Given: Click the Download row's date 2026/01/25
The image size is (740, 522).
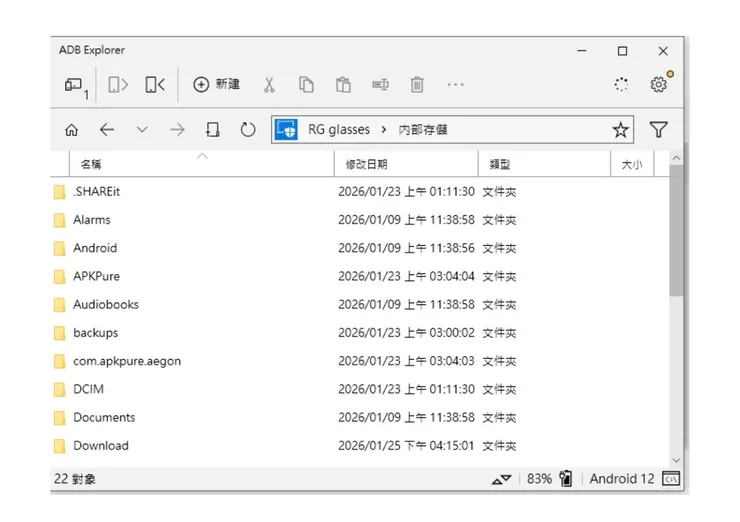Looking at the screenshot, I should tap(370, 446).
